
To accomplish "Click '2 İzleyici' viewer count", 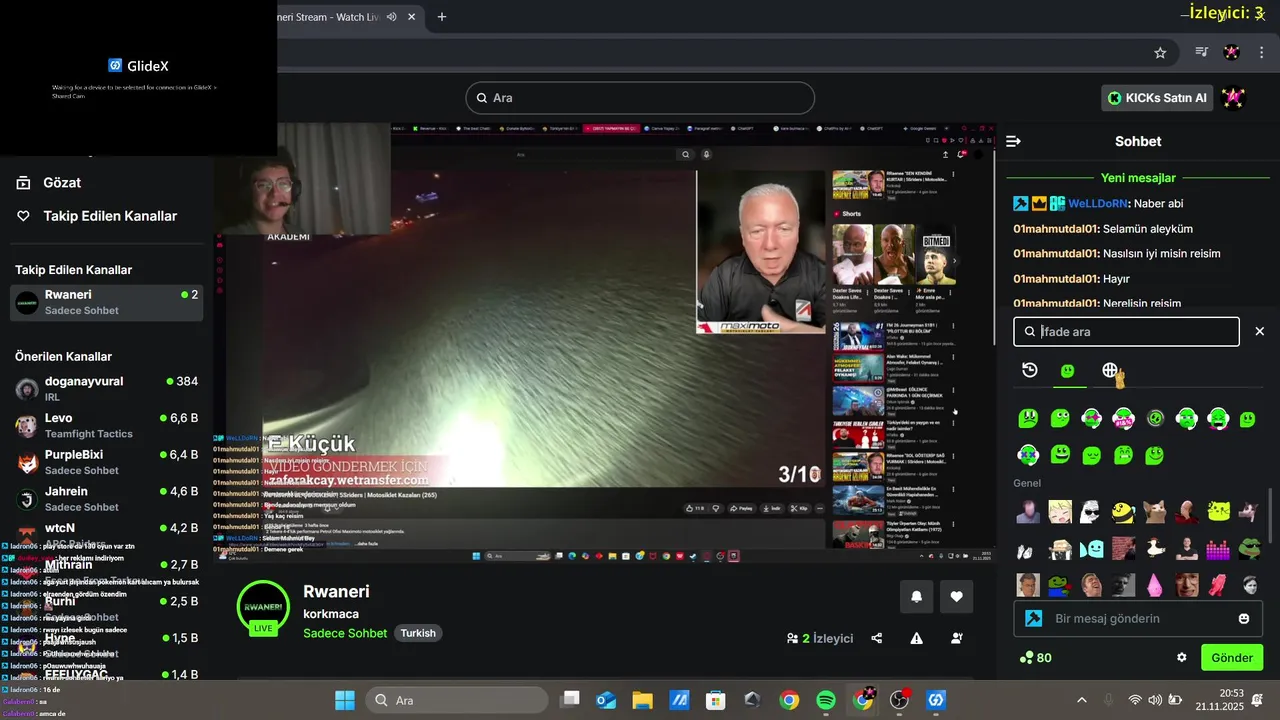I will point(820,638).
